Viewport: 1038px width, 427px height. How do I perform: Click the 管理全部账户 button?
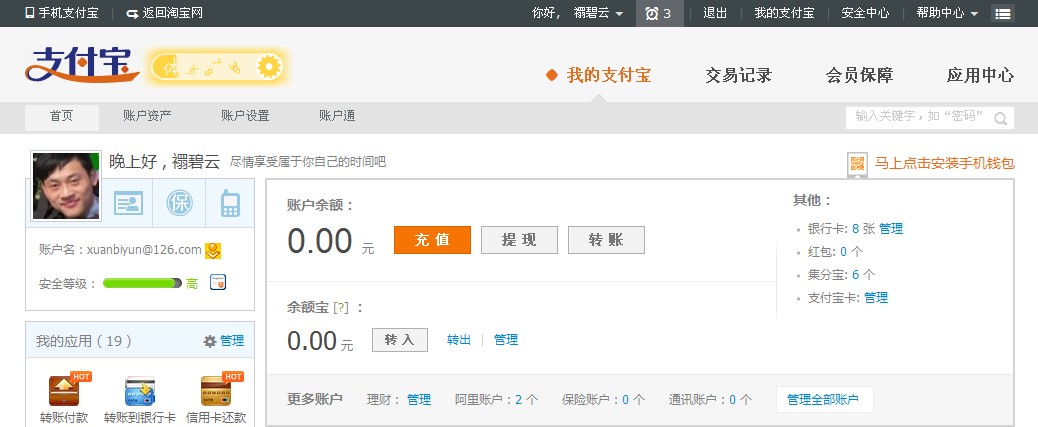824,400
